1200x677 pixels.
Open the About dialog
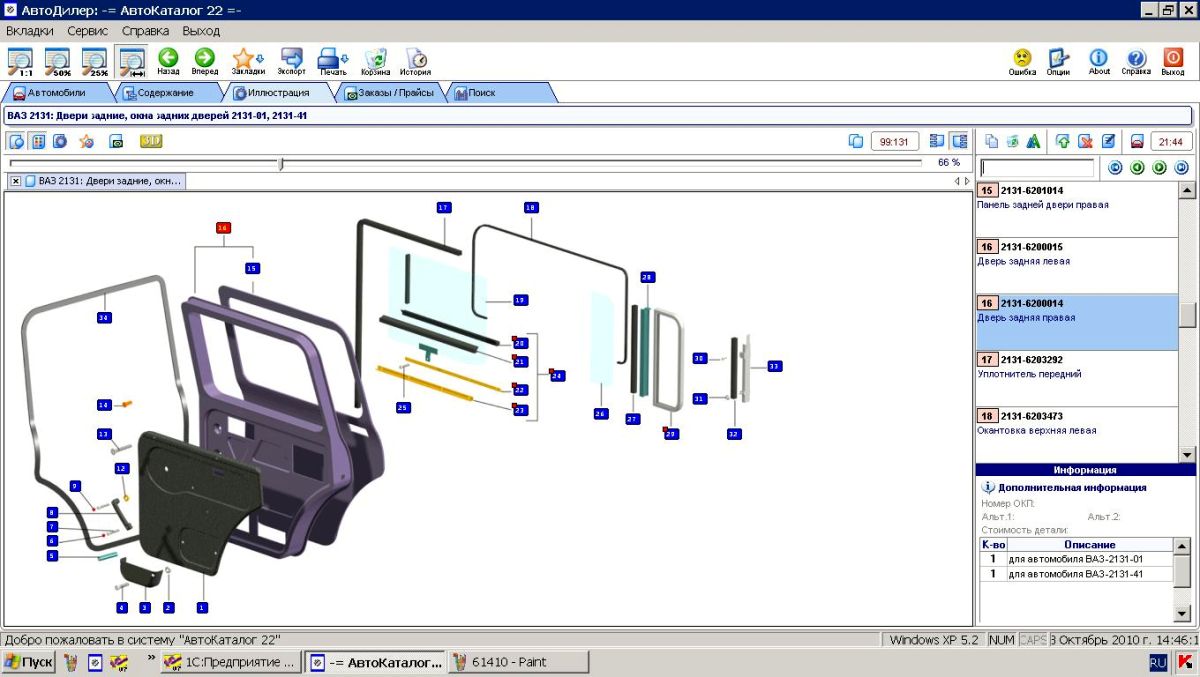[1099, 61]
